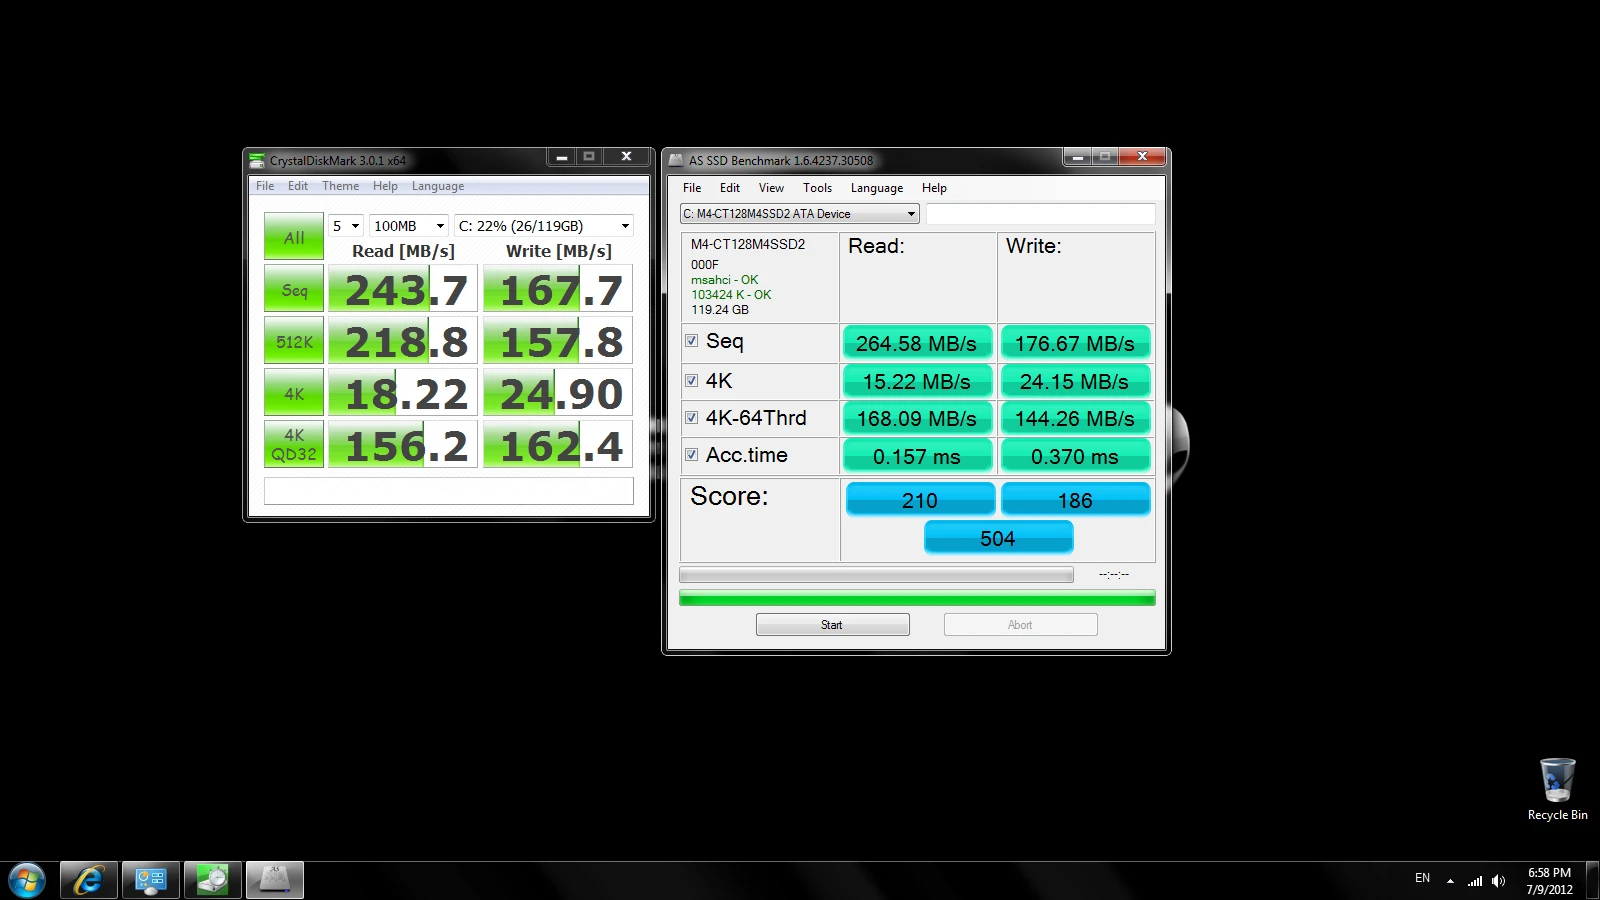The height and width of the screenshot is (900, 1600).
Task: Select the 18.22 4K read result
Action: [x=403, y=394]
